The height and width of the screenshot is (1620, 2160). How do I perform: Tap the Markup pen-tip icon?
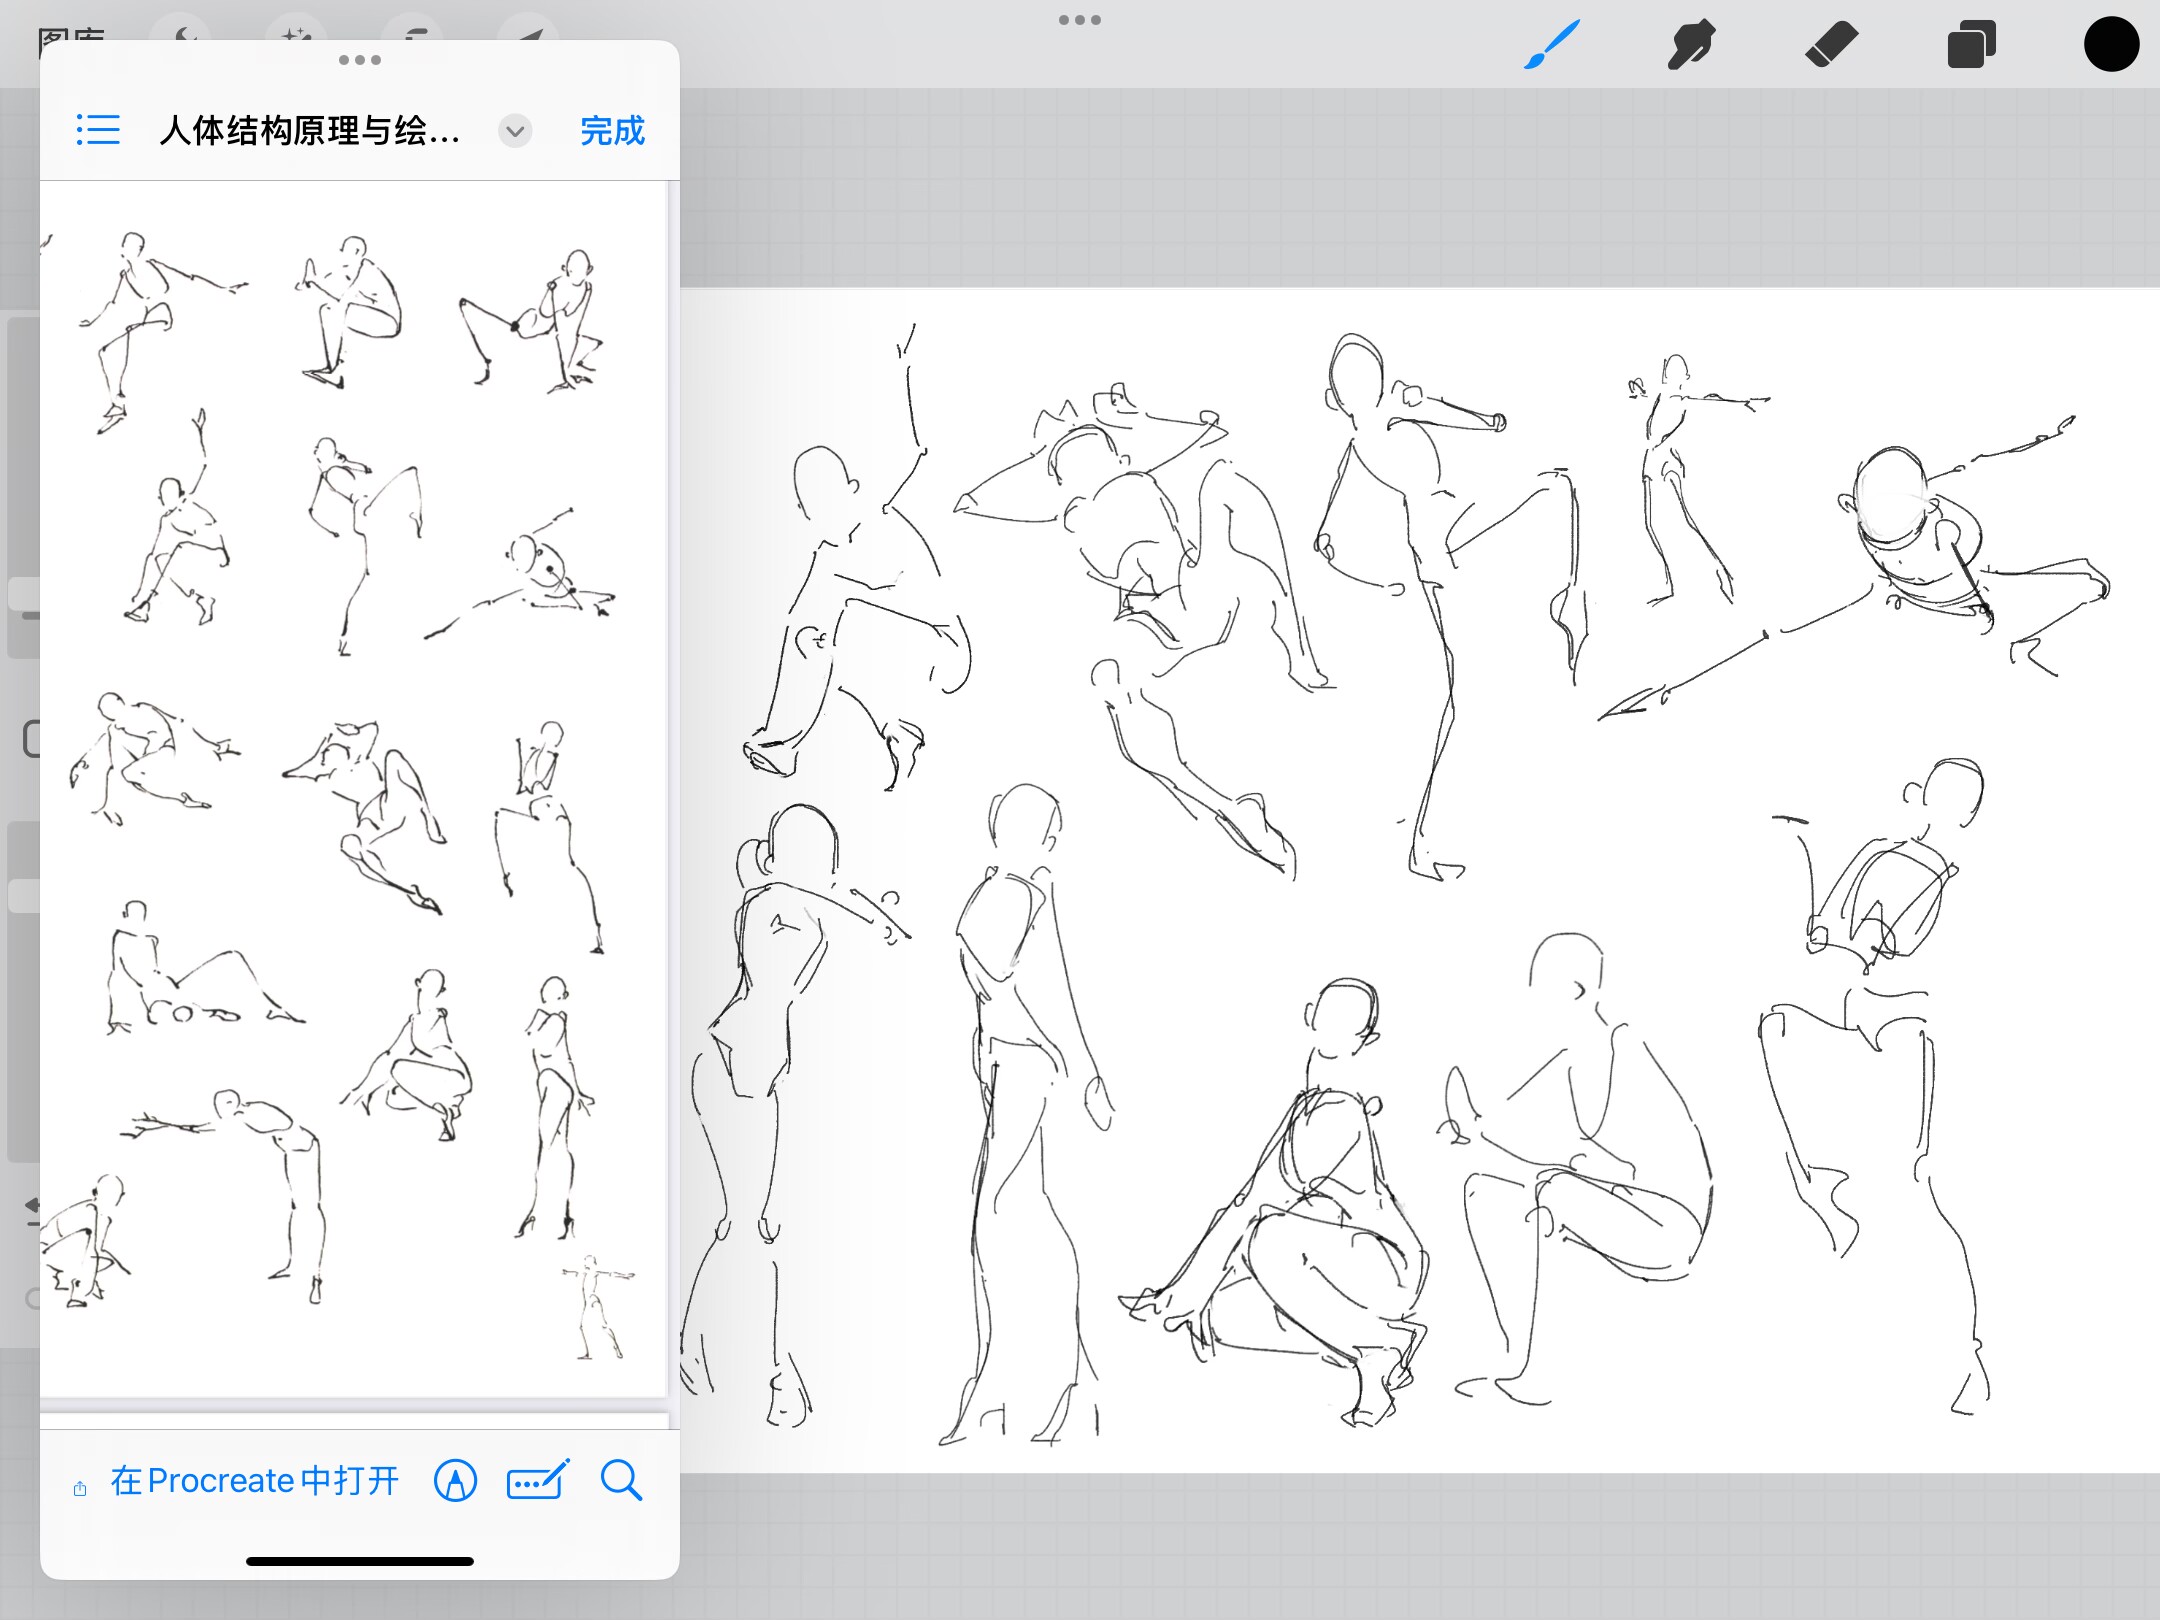coord(455,1481)
